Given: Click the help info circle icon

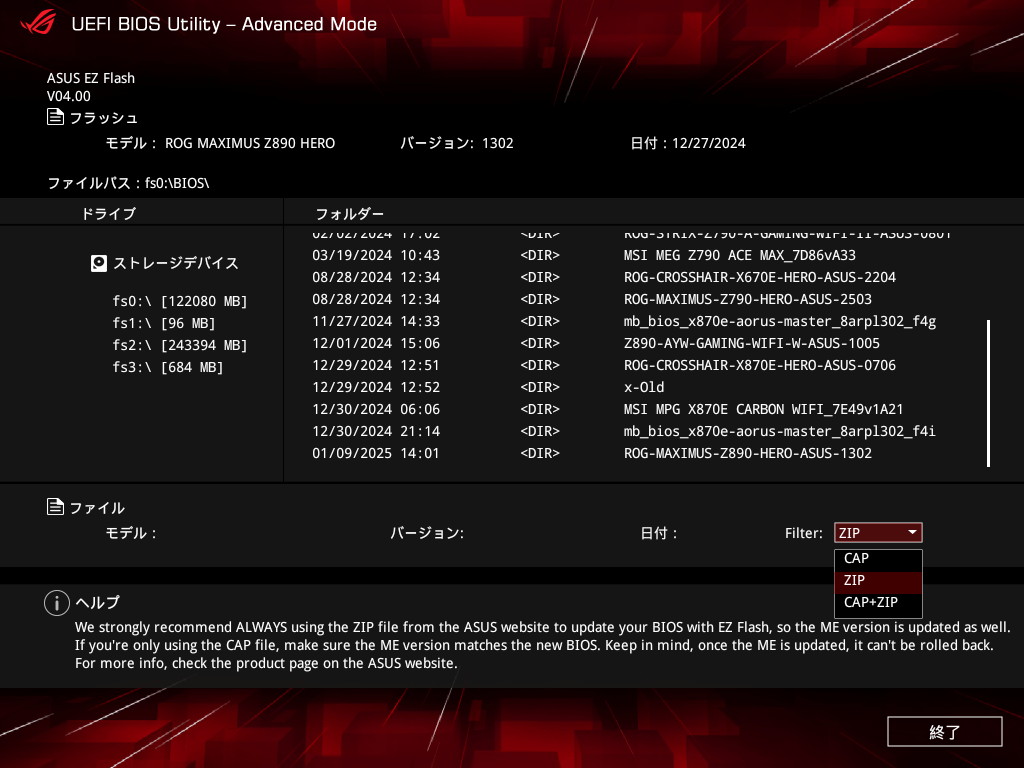Looking at the screenshot, I should click(x=57, y=602).
